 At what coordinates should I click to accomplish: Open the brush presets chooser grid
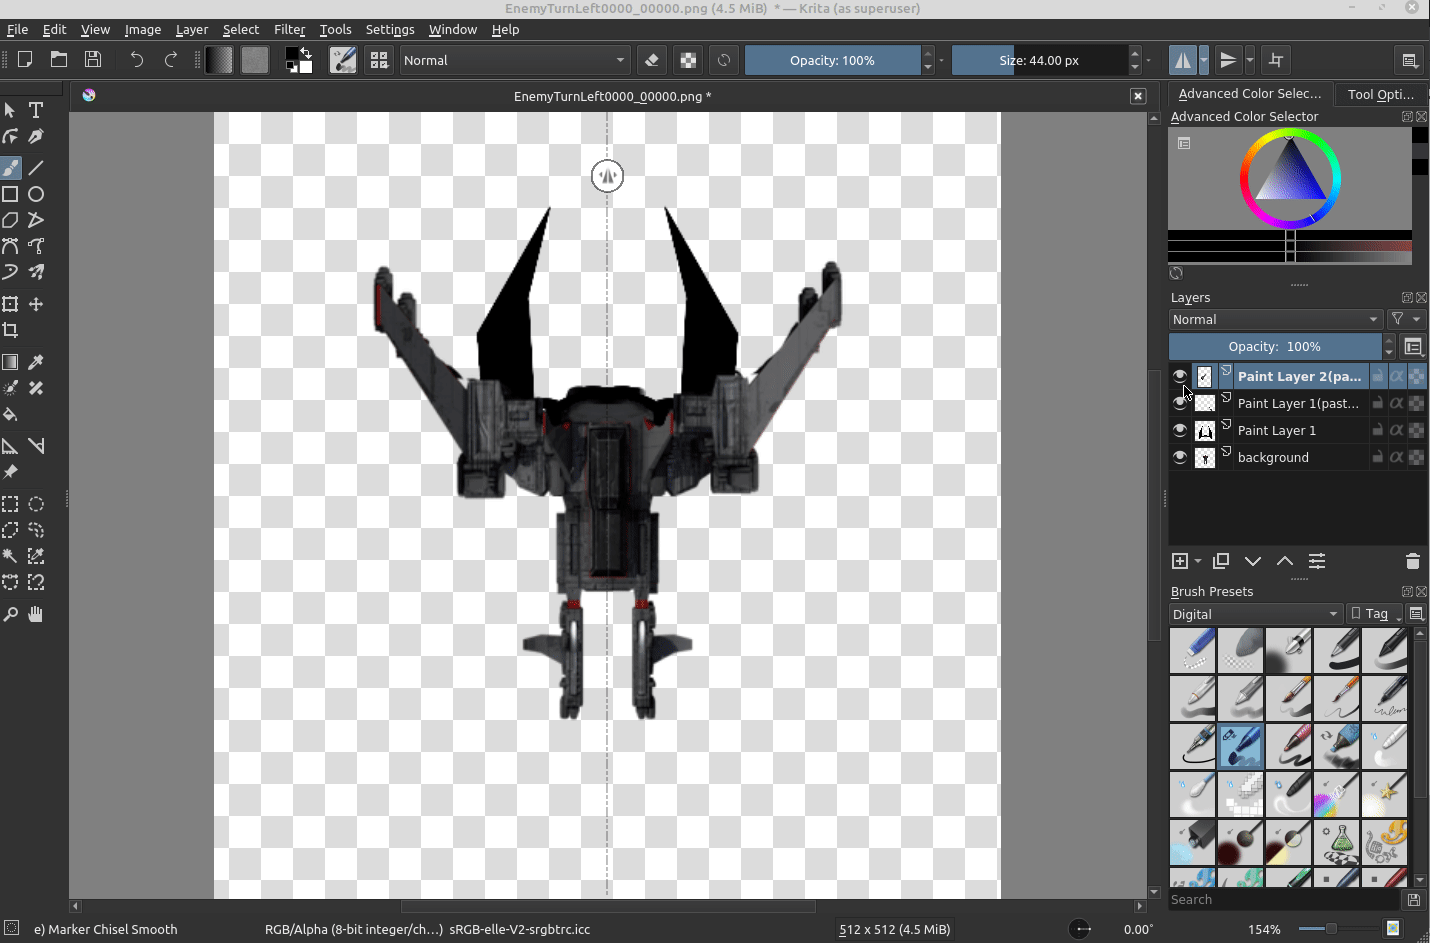tap(379, 60)
